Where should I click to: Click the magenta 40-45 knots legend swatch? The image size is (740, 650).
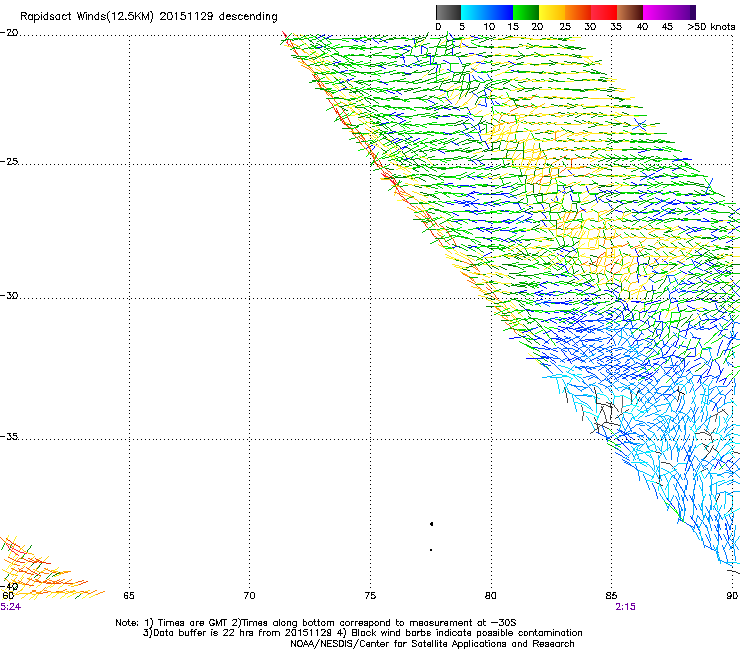656,12
